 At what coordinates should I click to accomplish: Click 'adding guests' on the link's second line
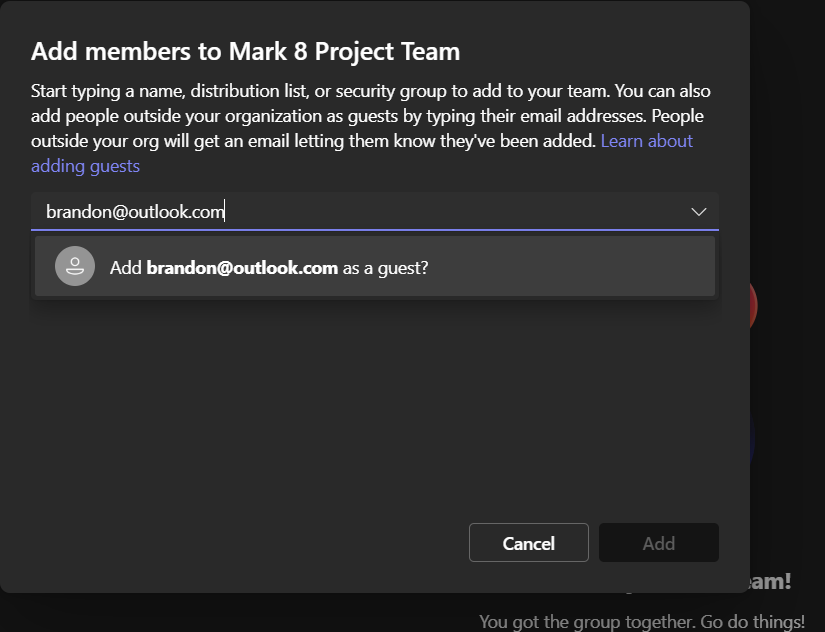point(85,166)
